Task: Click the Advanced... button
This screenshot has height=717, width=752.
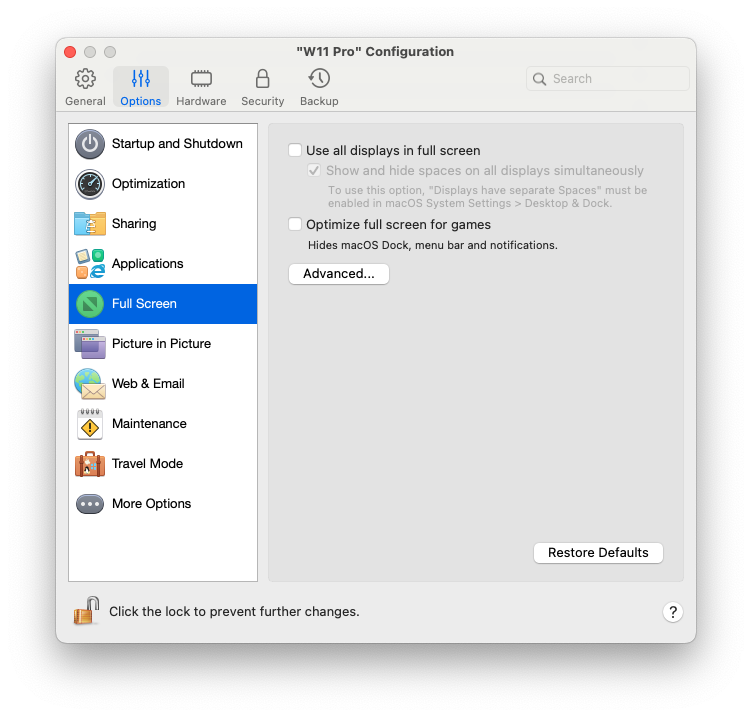Action: (x=338, y=274)
